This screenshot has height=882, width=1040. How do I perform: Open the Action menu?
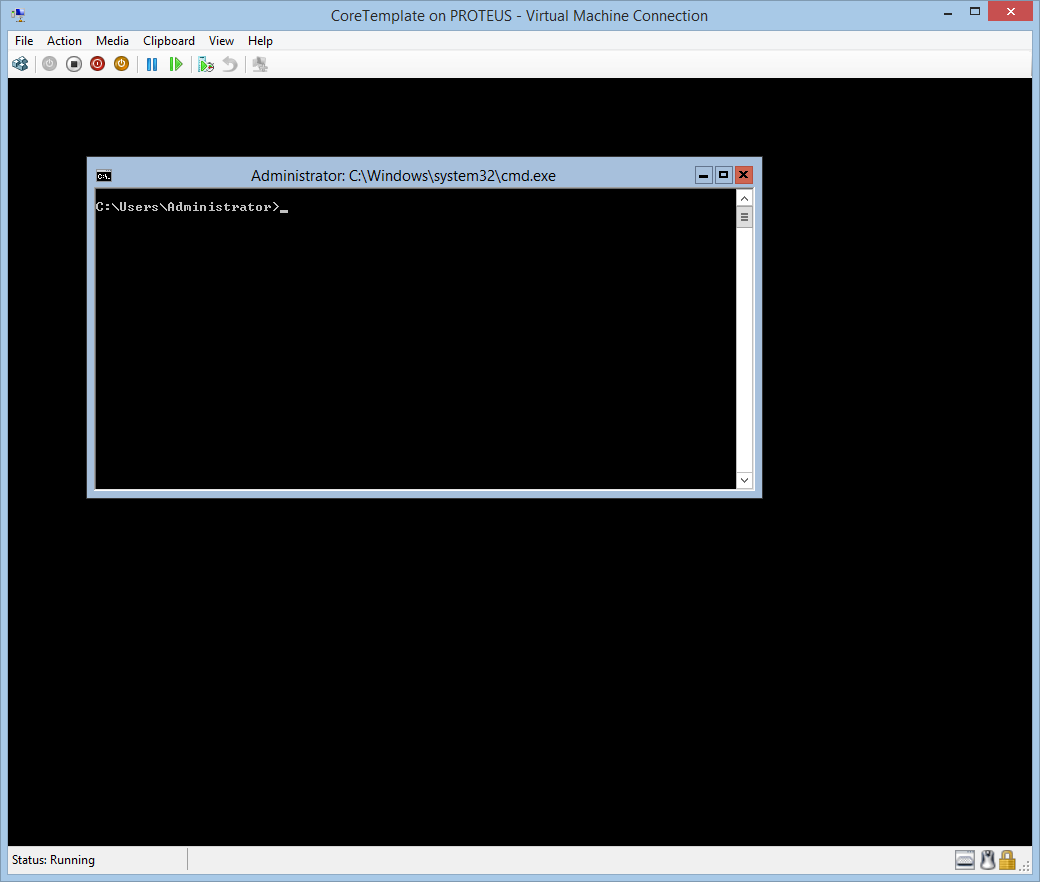point(64,41)
